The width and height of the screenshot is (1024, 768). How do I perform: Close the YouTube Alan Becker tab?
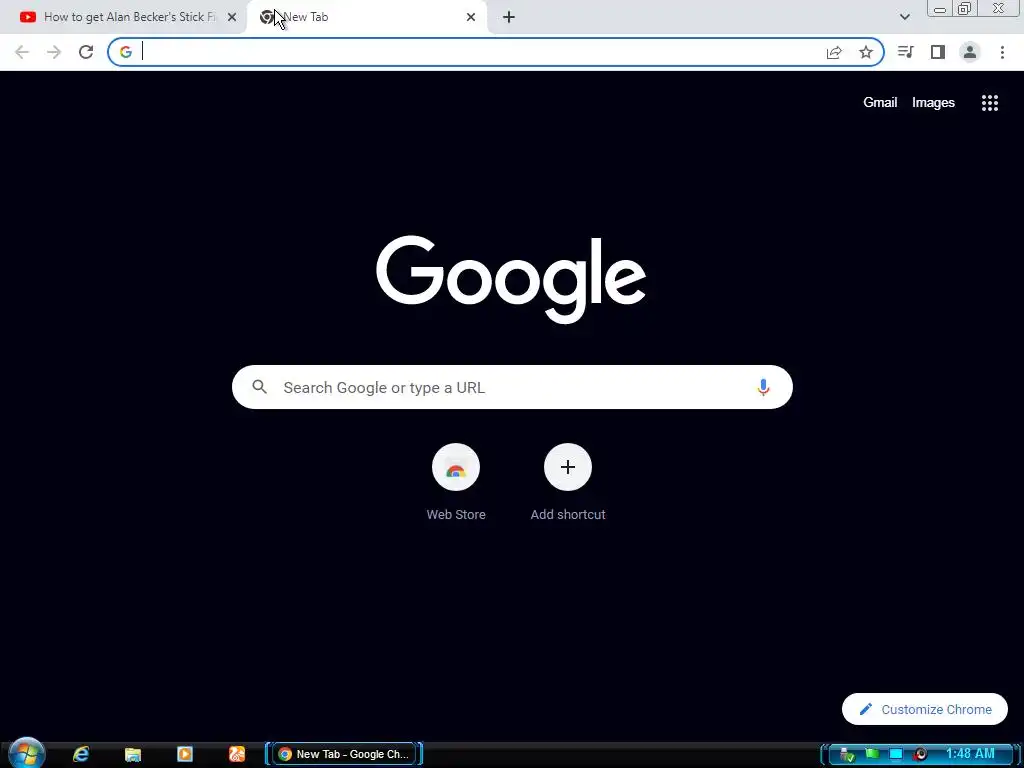tap(232, 18)
